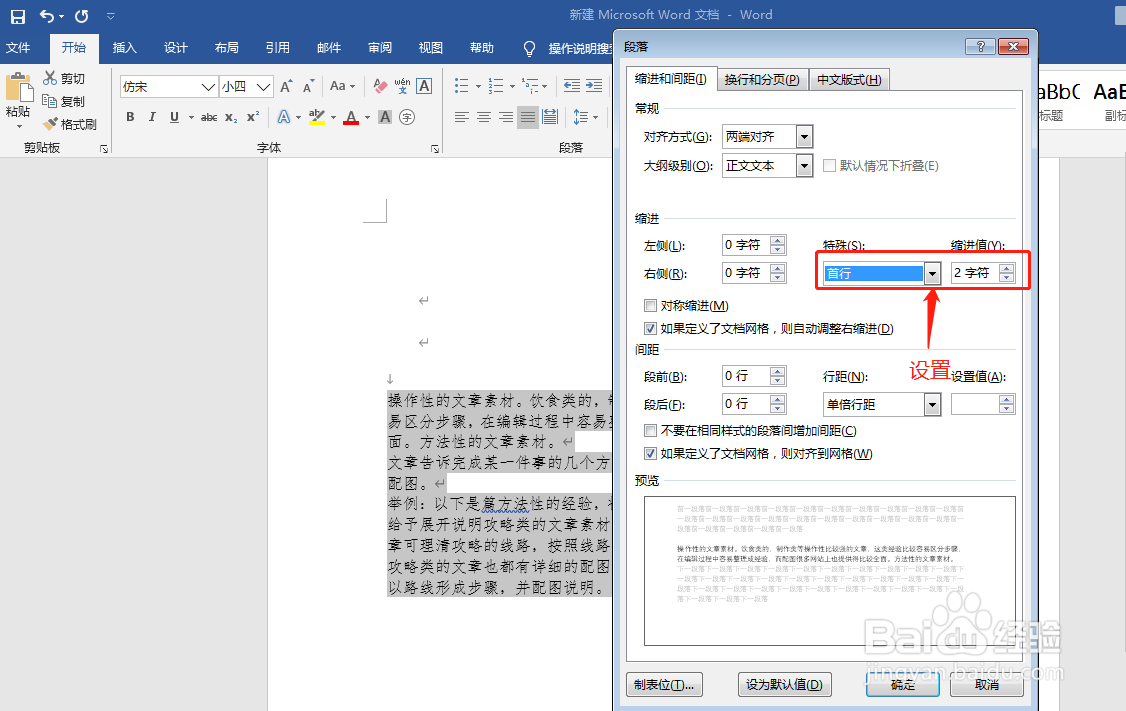Justify the paragraph text
Image resolution: width=1126 pixels, height=711 pixels.
pyautogui.click(x=528, y=117)
